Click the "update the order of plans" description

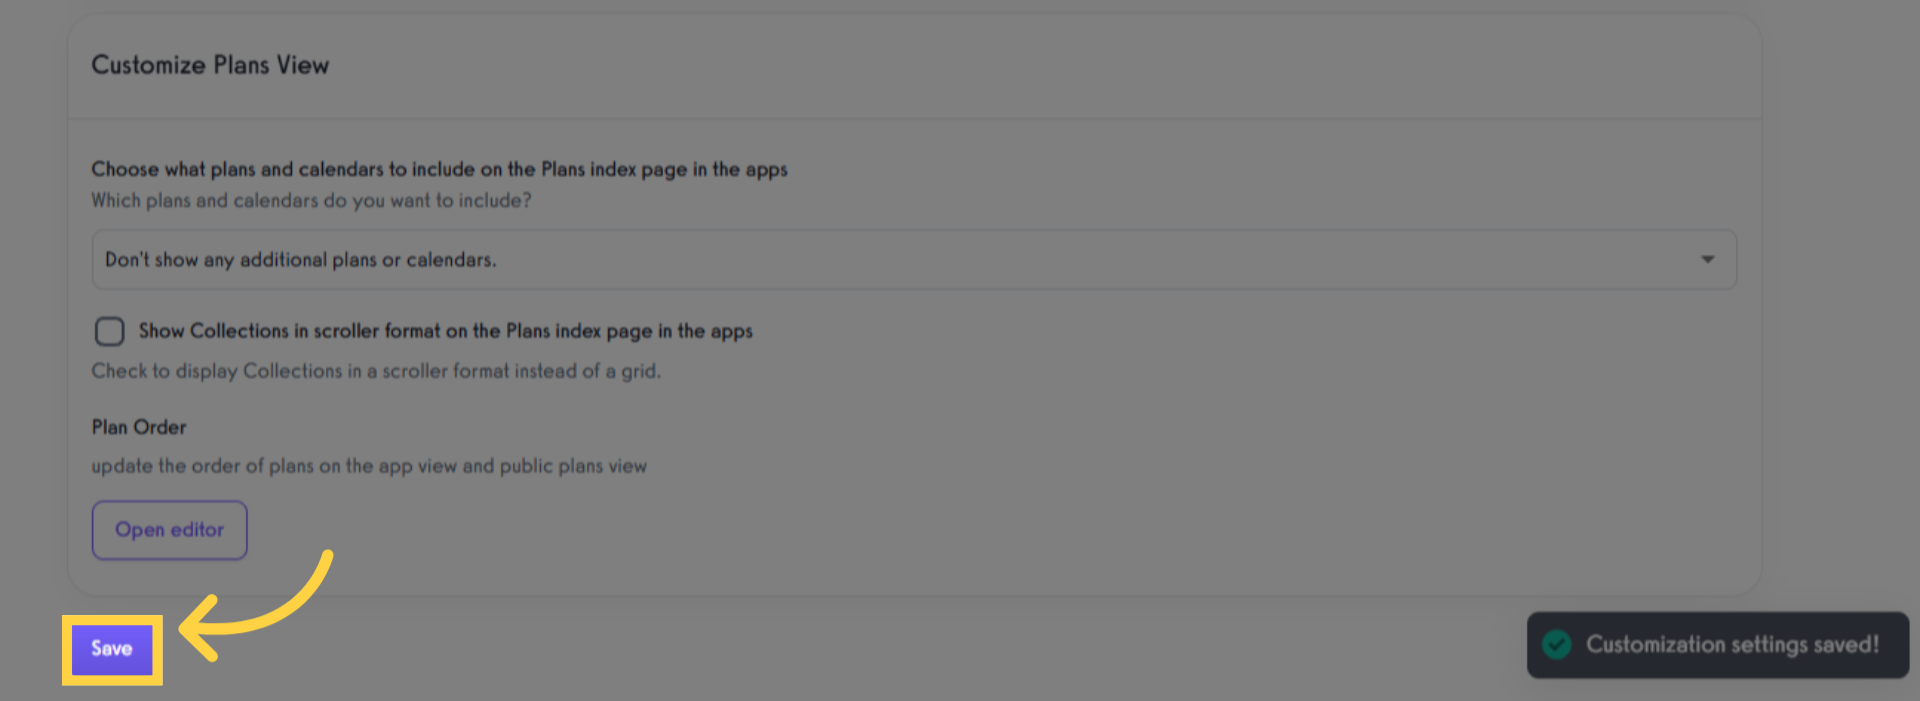369,466
